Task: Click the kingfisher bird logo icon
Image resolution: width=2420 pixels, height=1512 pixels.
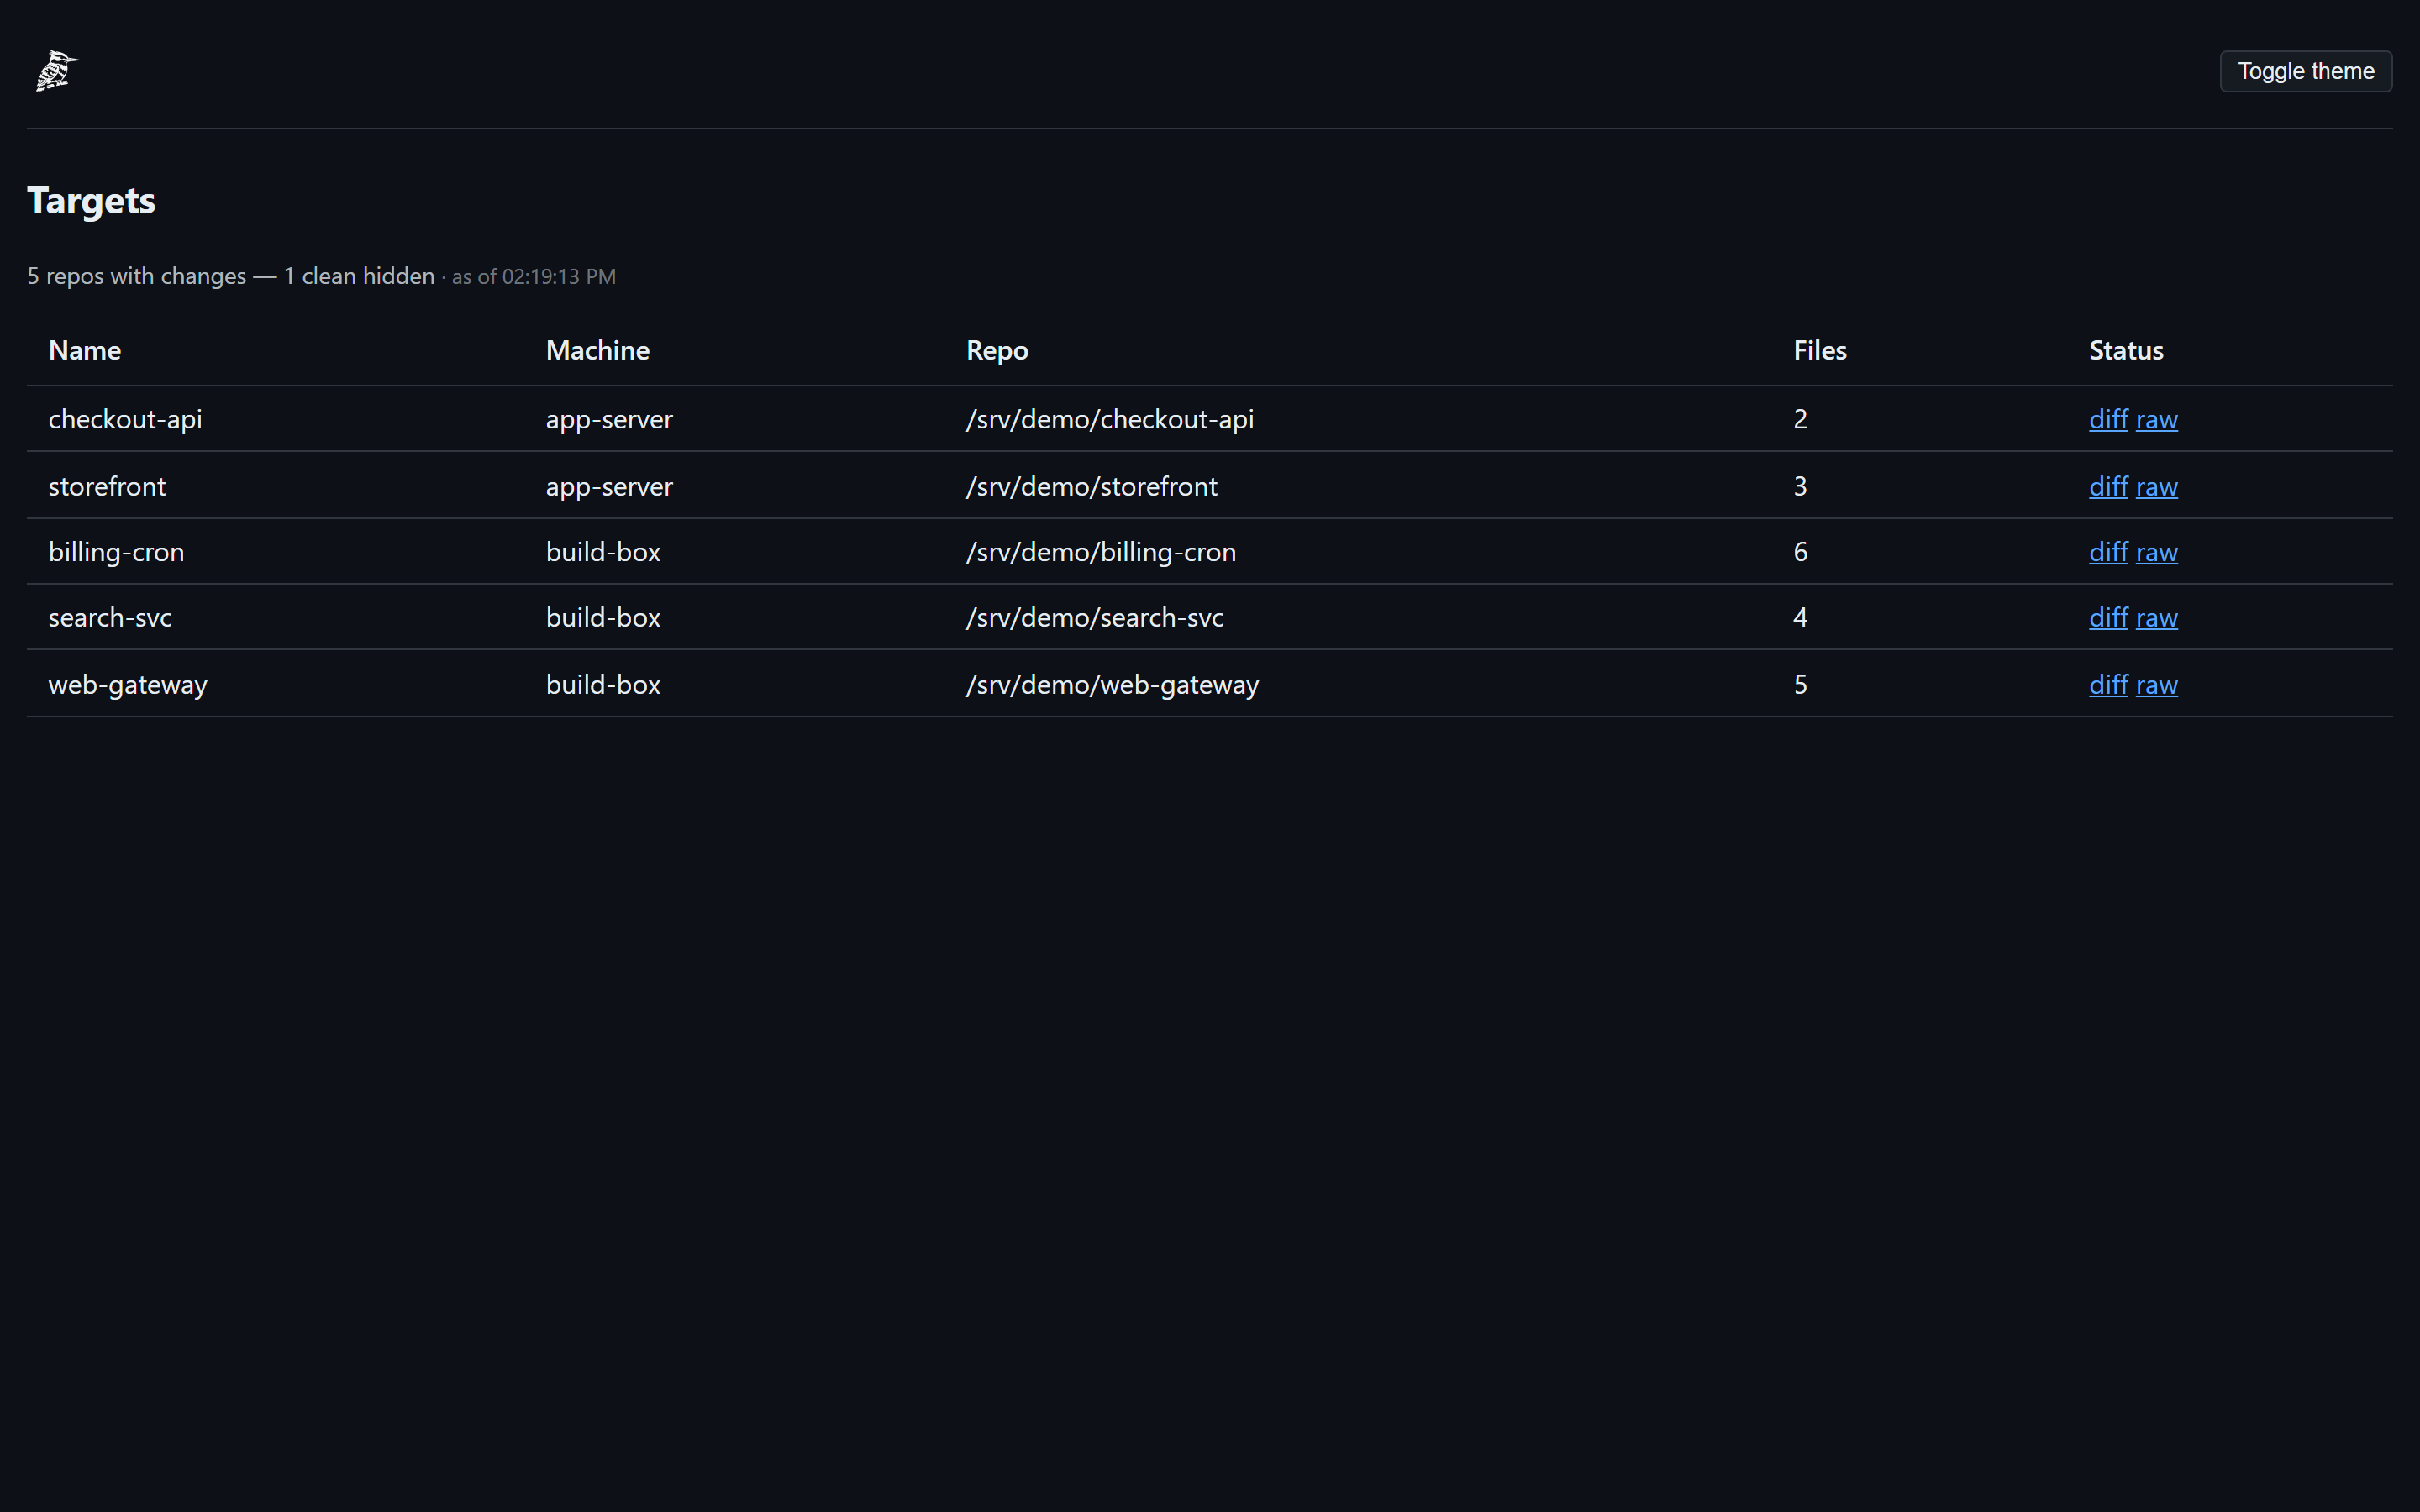Action: (x=57, y=71)
